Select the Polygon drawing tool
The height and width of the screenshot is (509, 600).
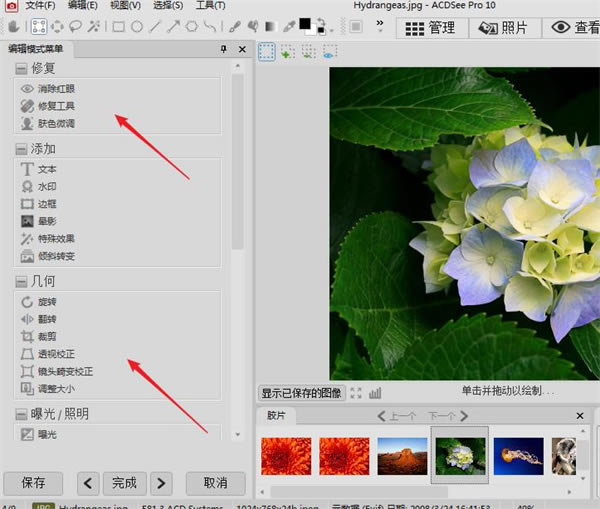click(192, 26)
